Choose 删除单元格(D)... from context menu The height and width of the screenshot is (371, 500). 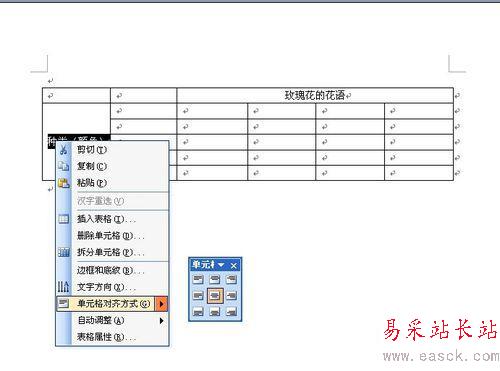[113, 236]
